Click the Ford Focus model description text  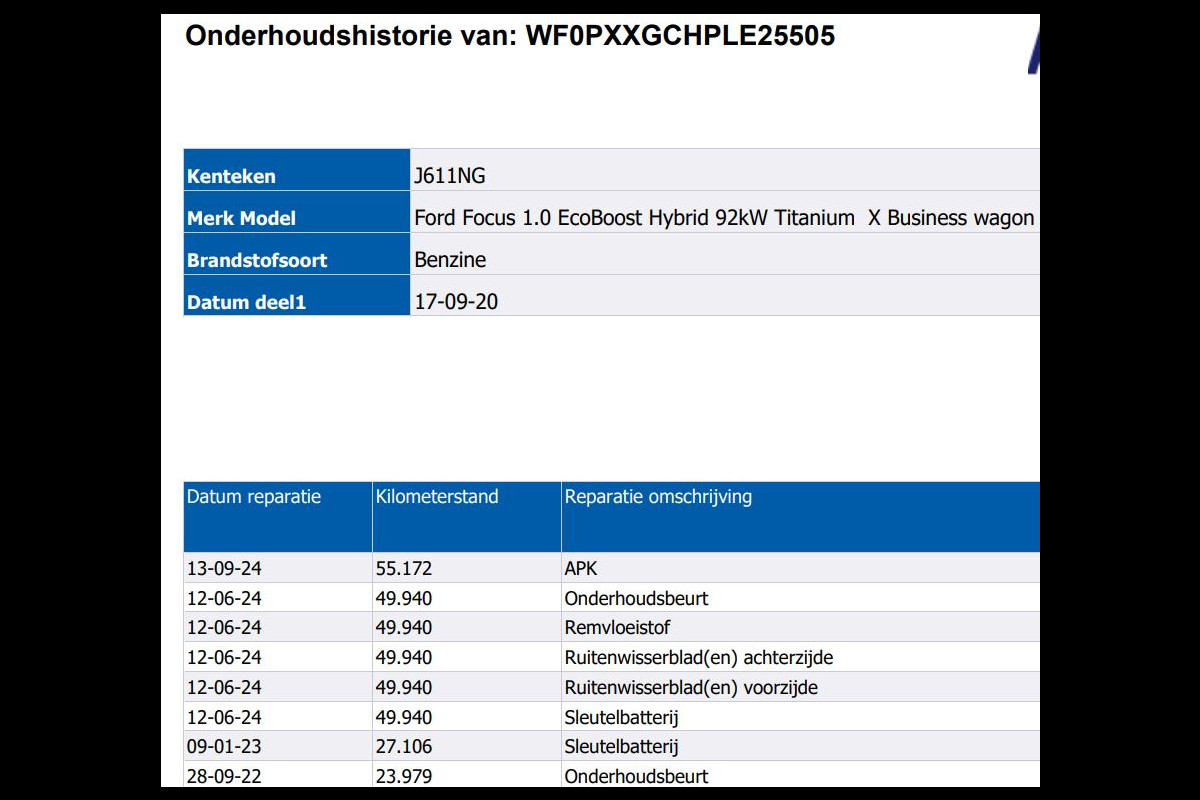tap(723, 218)
